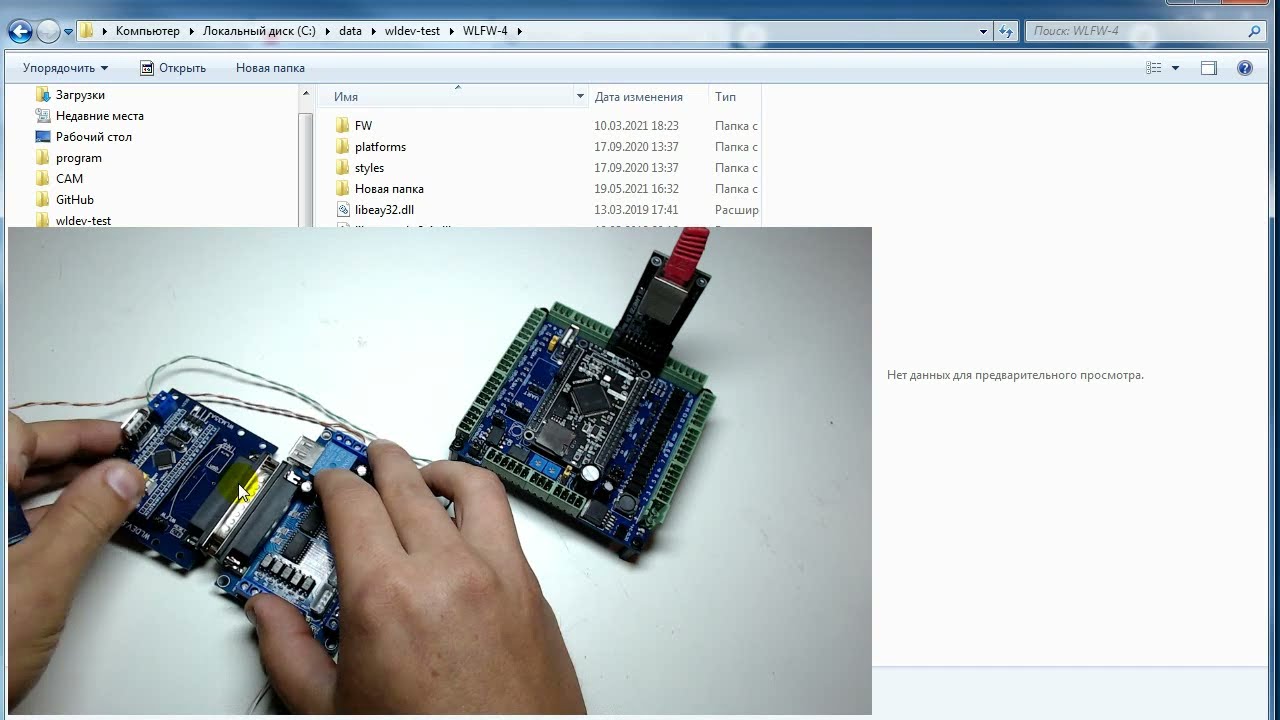1280x720 pixels.
Task: Click the date '19.05.2021 16:32'
Action: click(x=636, y=189)
